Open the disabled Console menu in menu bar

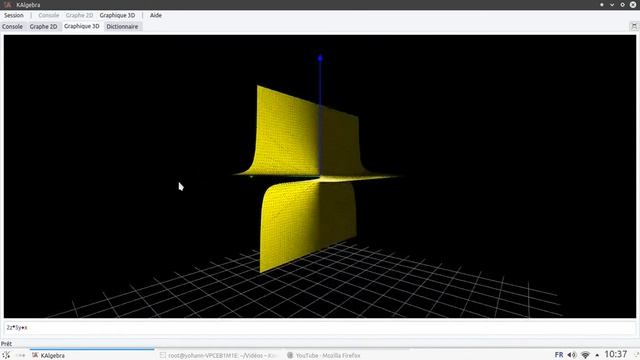pos(49,15)
